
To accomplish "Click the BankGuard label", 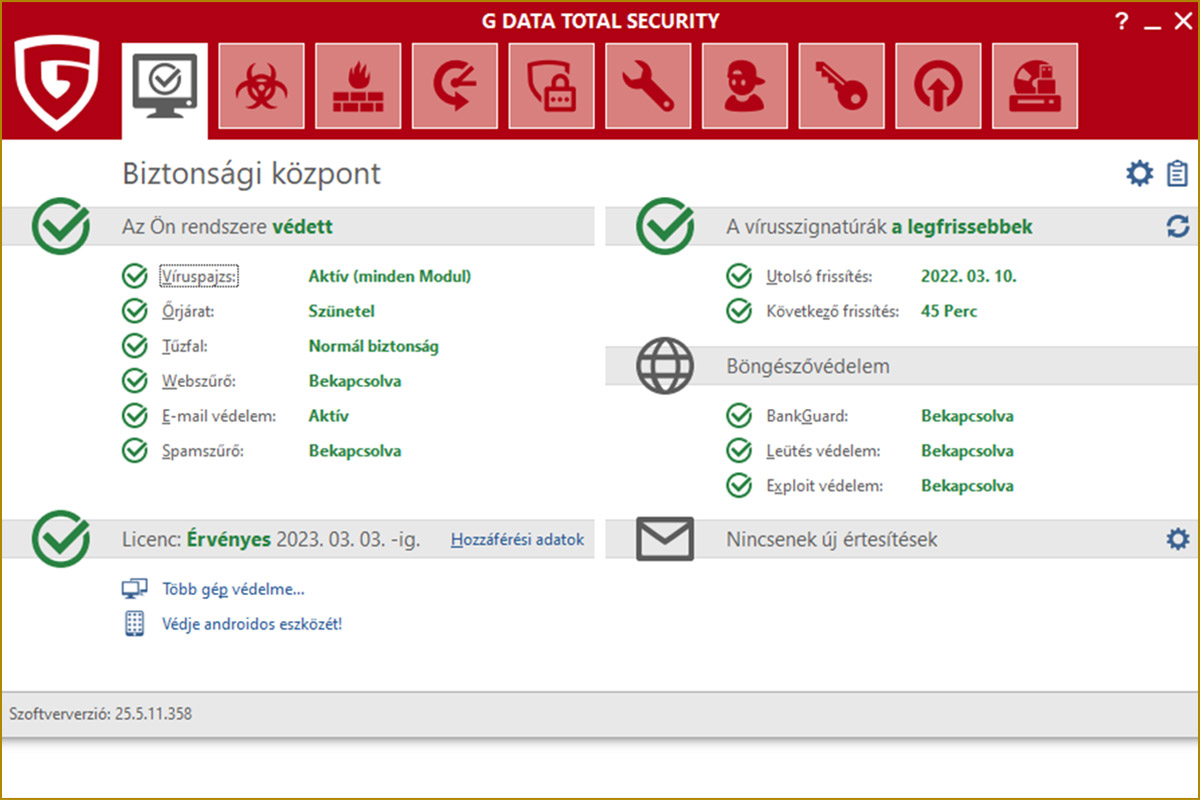I will (807, 416).
